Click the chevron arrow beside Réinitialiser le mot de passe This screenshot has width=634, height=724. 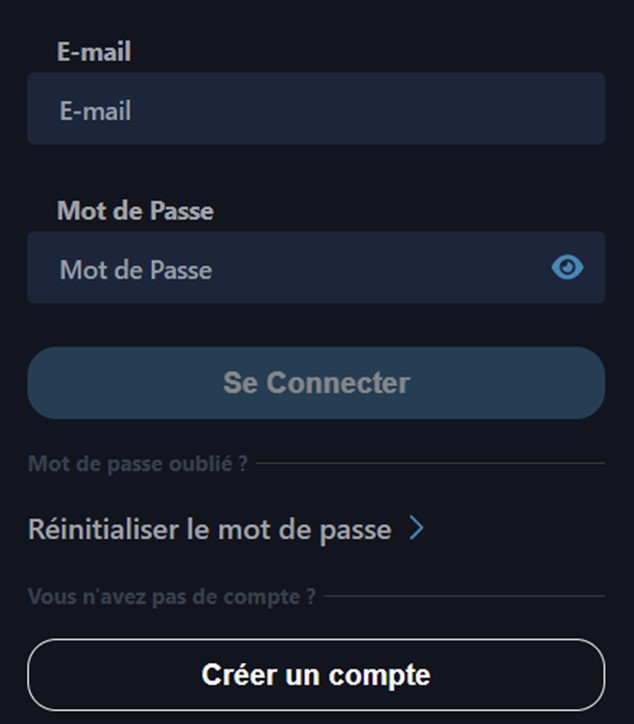point(417,528)
